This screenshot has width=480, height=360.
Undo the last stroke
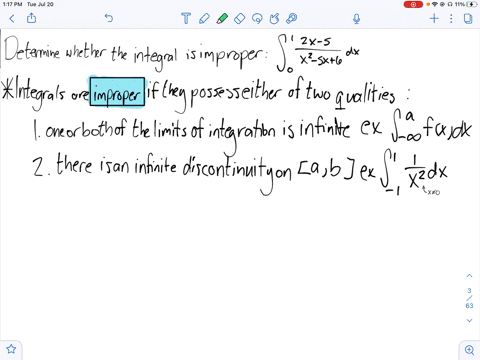109,18
